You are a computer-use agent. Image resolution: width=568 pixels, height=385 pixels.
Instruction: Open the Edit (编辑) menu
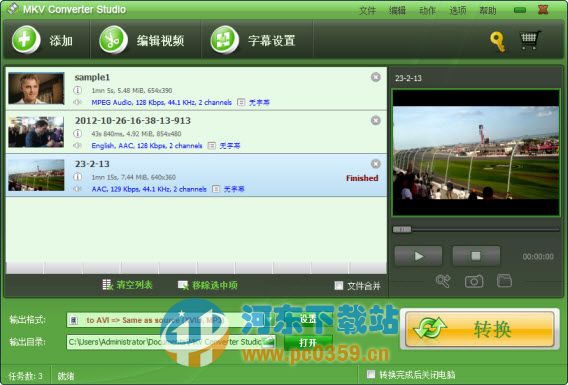click(x=397, y=11)
